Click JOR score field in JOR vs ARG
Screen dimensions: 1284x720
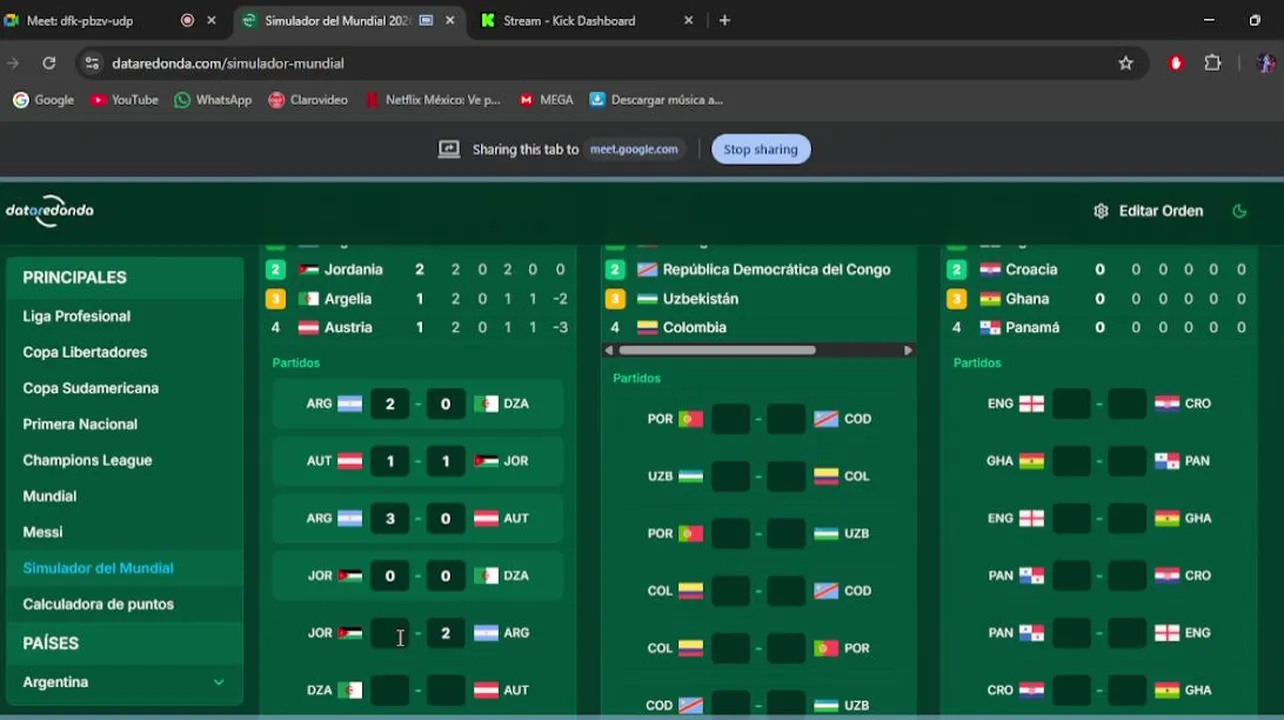(x=390, y=633)
